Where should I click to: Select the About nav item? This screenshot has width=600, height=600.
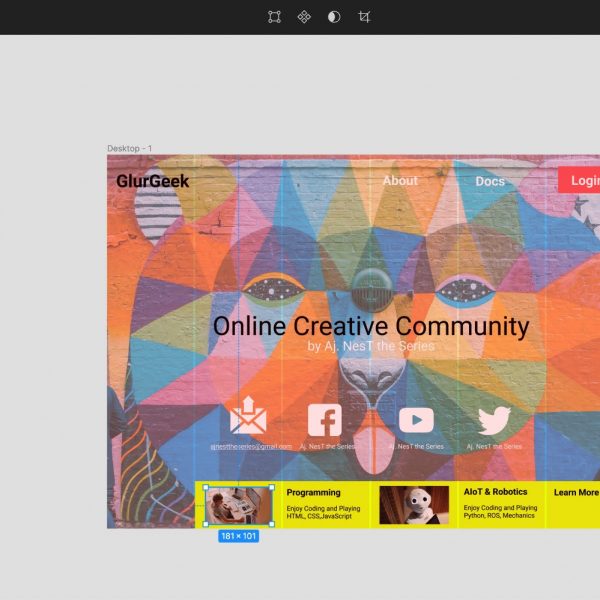[400, 181]
